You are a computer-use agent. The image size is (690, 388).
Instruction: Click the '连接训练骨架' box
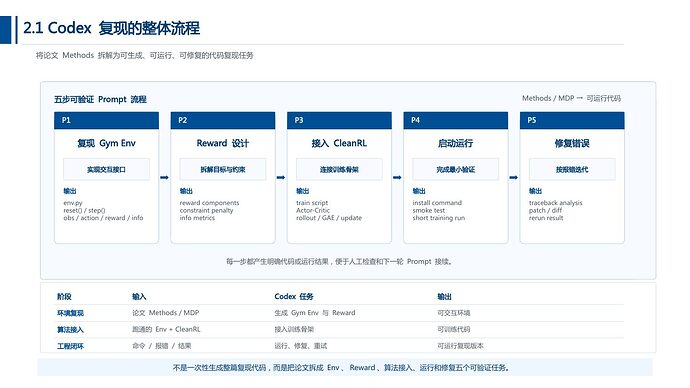(339, 169)
